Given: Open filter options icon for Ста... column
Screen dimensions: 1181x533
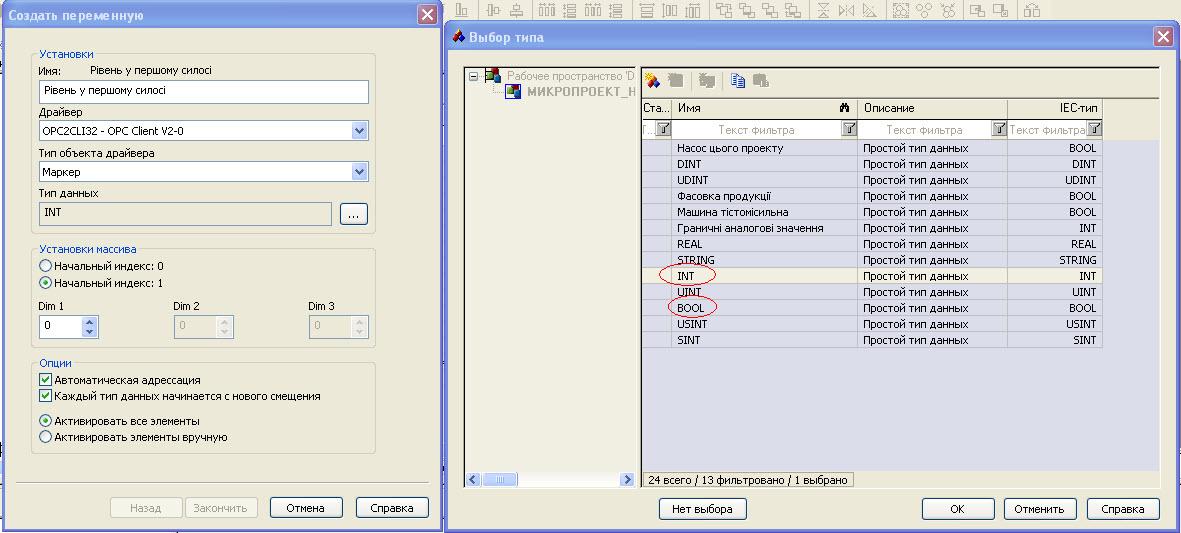Looking at the screenshot, I should point(663,129).
